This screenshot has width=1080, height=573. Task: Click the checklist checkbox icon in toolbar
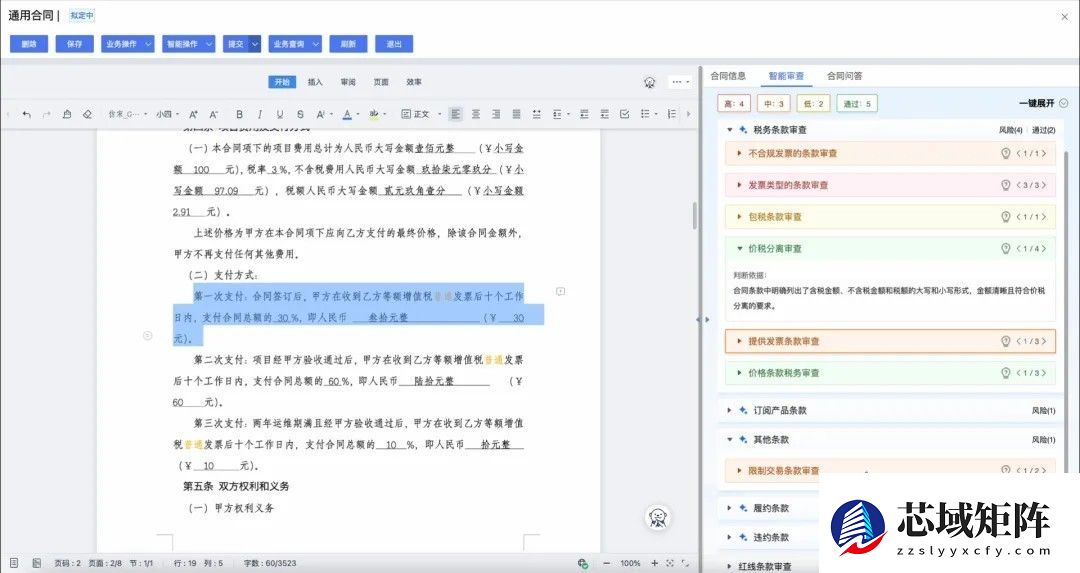click(625, 114)
